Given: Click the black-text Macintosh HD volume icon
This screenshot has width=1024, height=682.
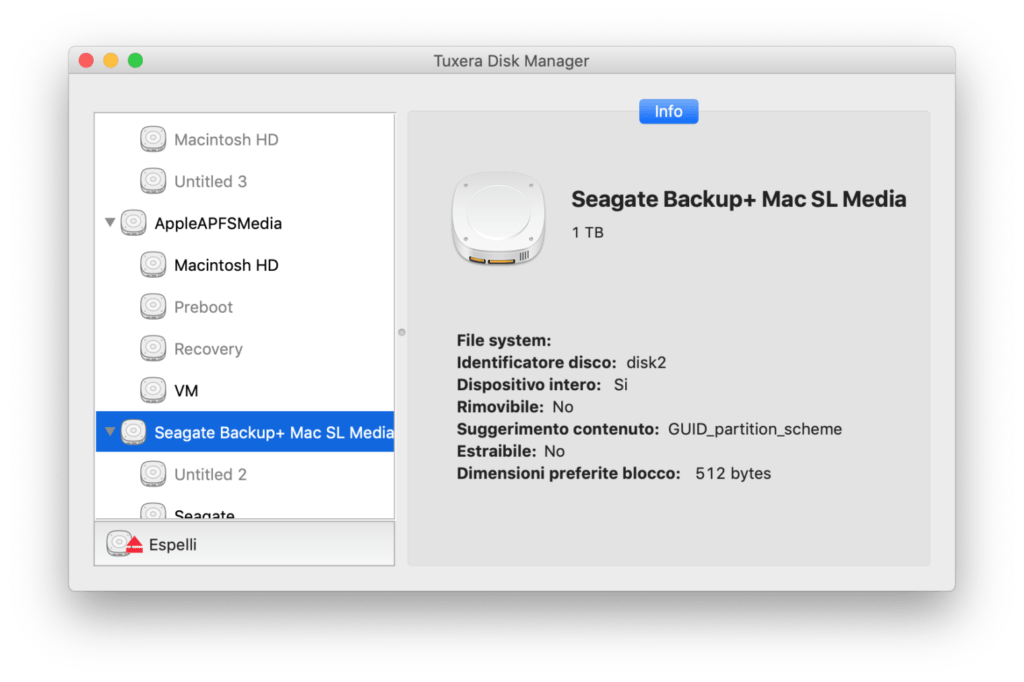Looking at the screenshot, I should tap(153, 265).
